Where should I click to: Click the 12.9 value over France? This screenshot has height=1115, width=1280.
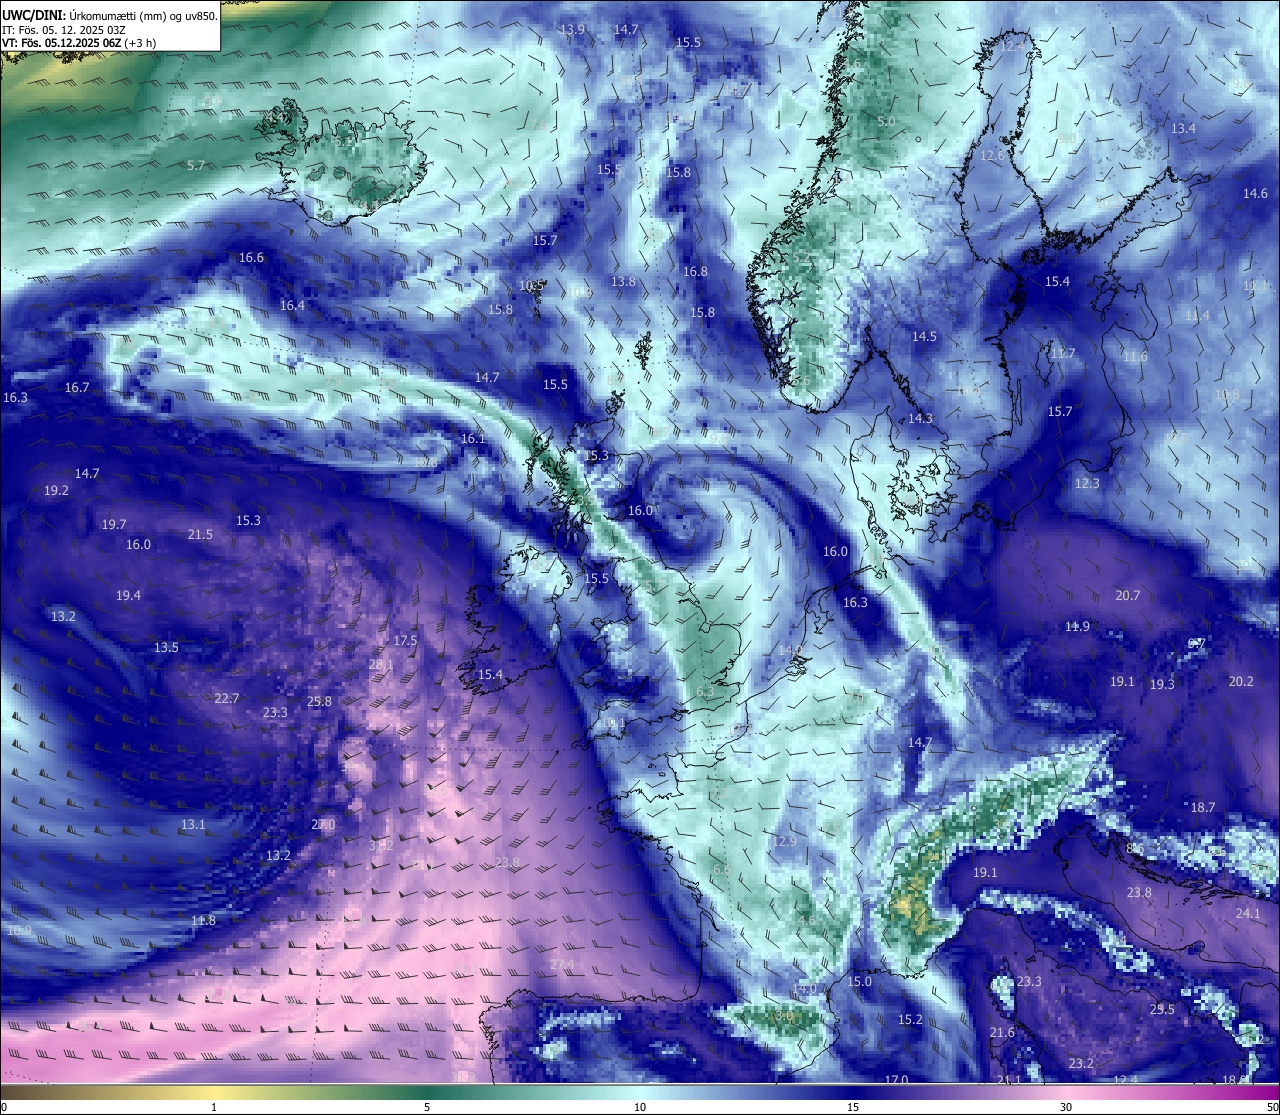point(785,842)
